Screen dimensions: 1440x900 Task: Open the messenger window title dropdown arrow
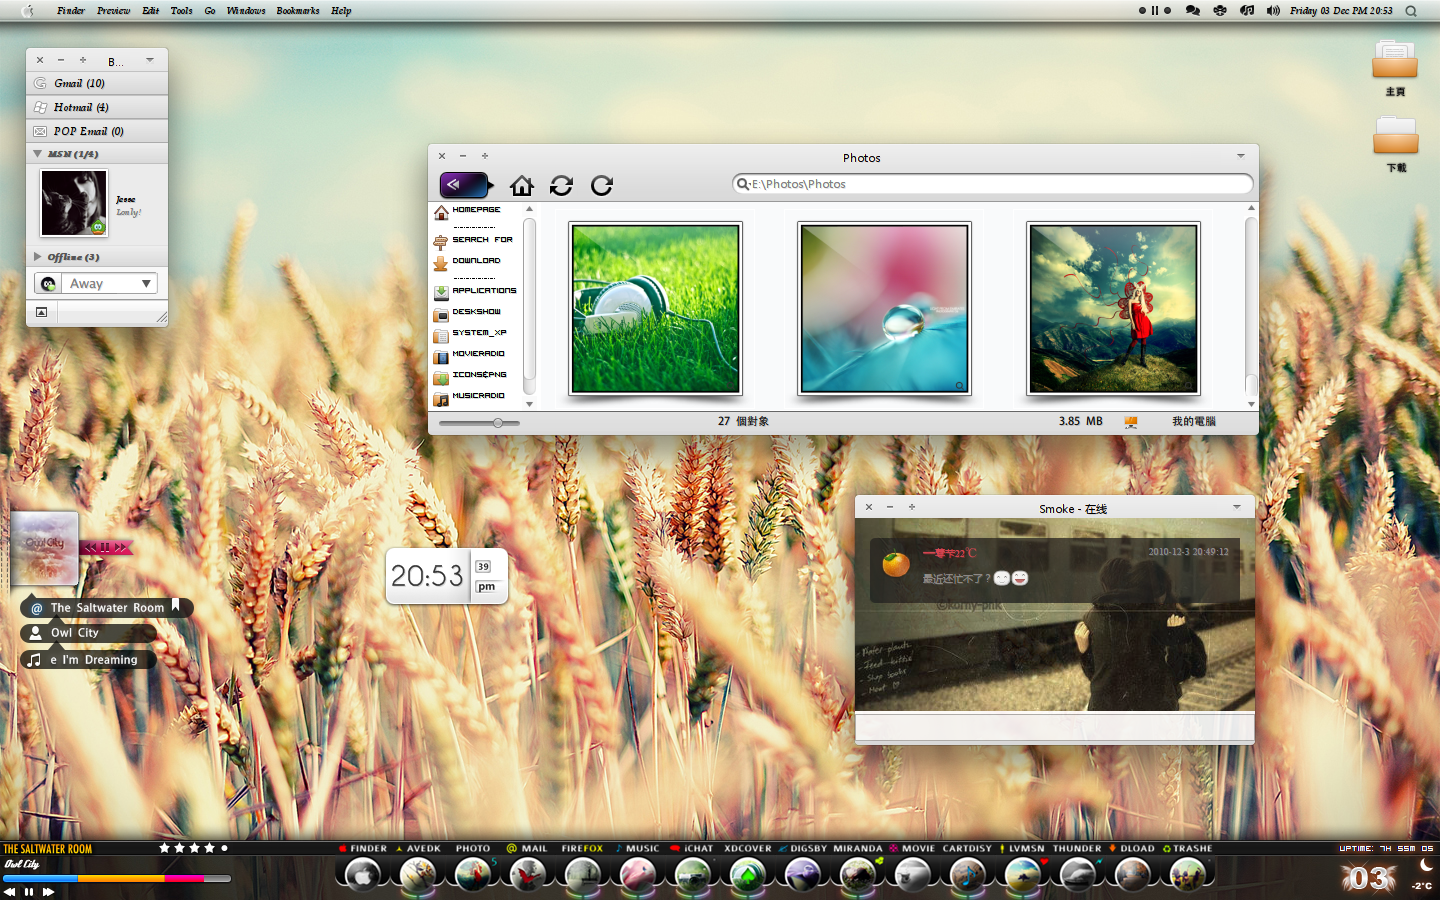coord(150,60)
